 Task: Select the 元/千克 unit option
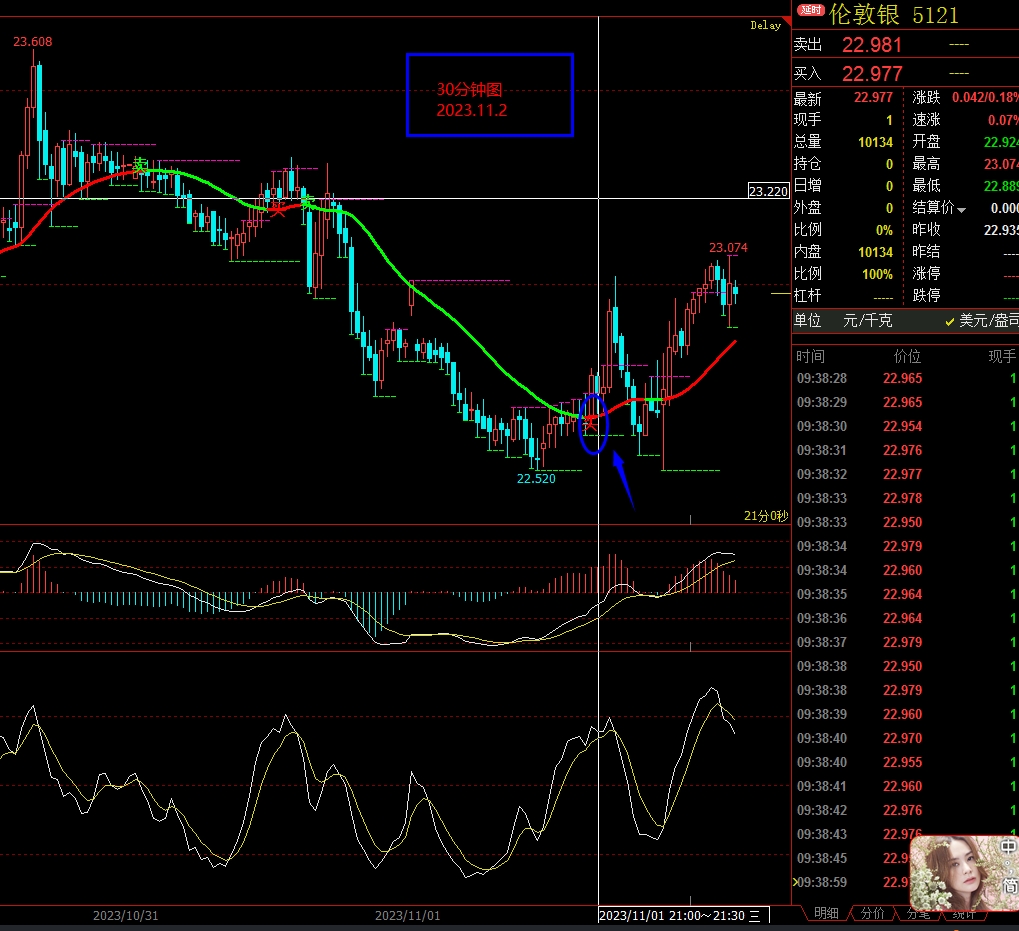pyautogui.click(x=868, y=321)
